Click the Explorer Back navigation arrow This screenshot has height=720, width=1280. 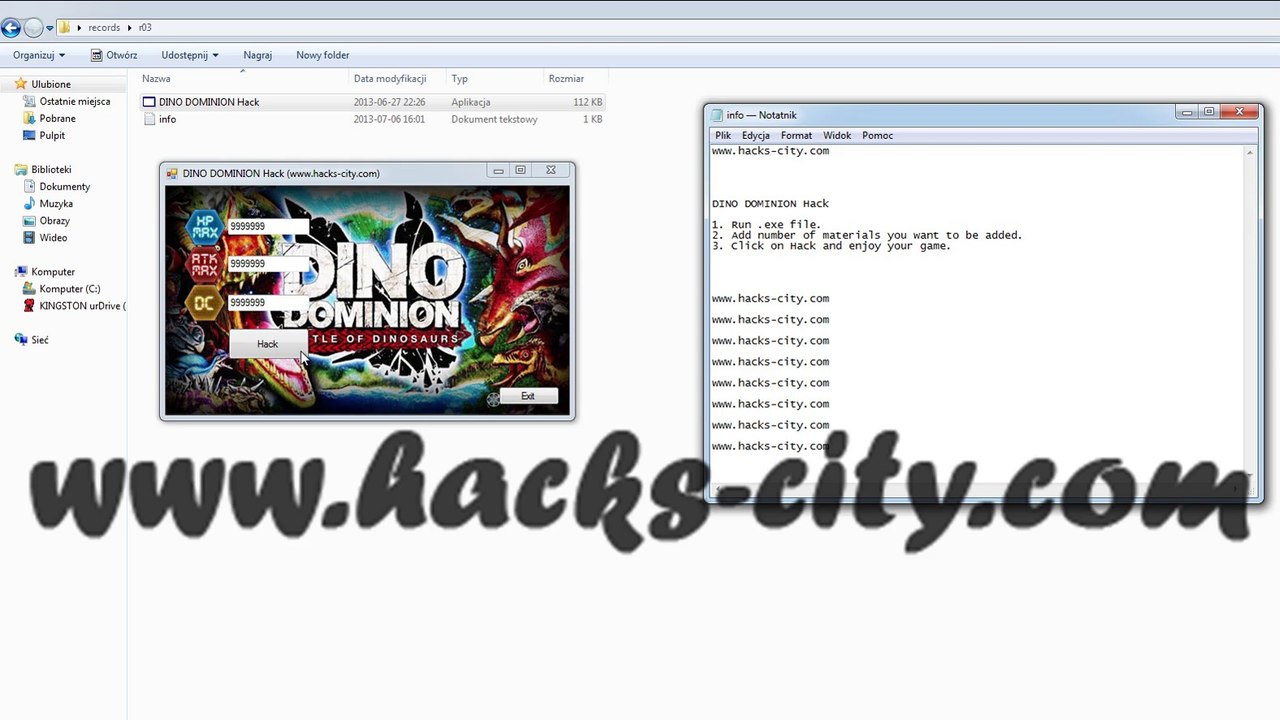(x=11, y=28)
